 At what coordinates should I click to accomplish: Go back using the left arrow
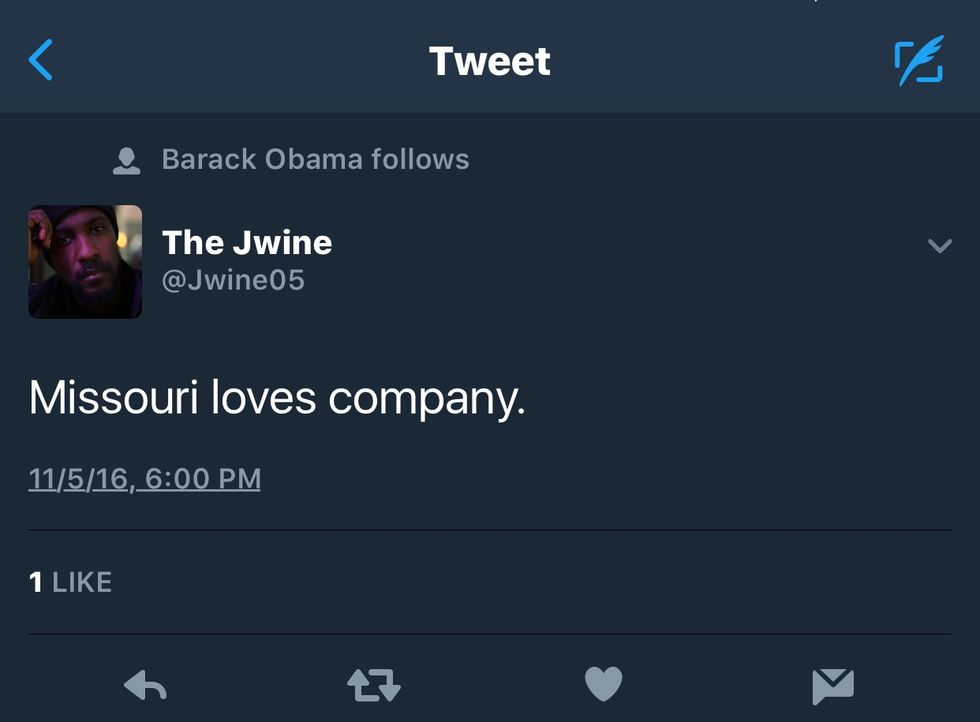41,60
